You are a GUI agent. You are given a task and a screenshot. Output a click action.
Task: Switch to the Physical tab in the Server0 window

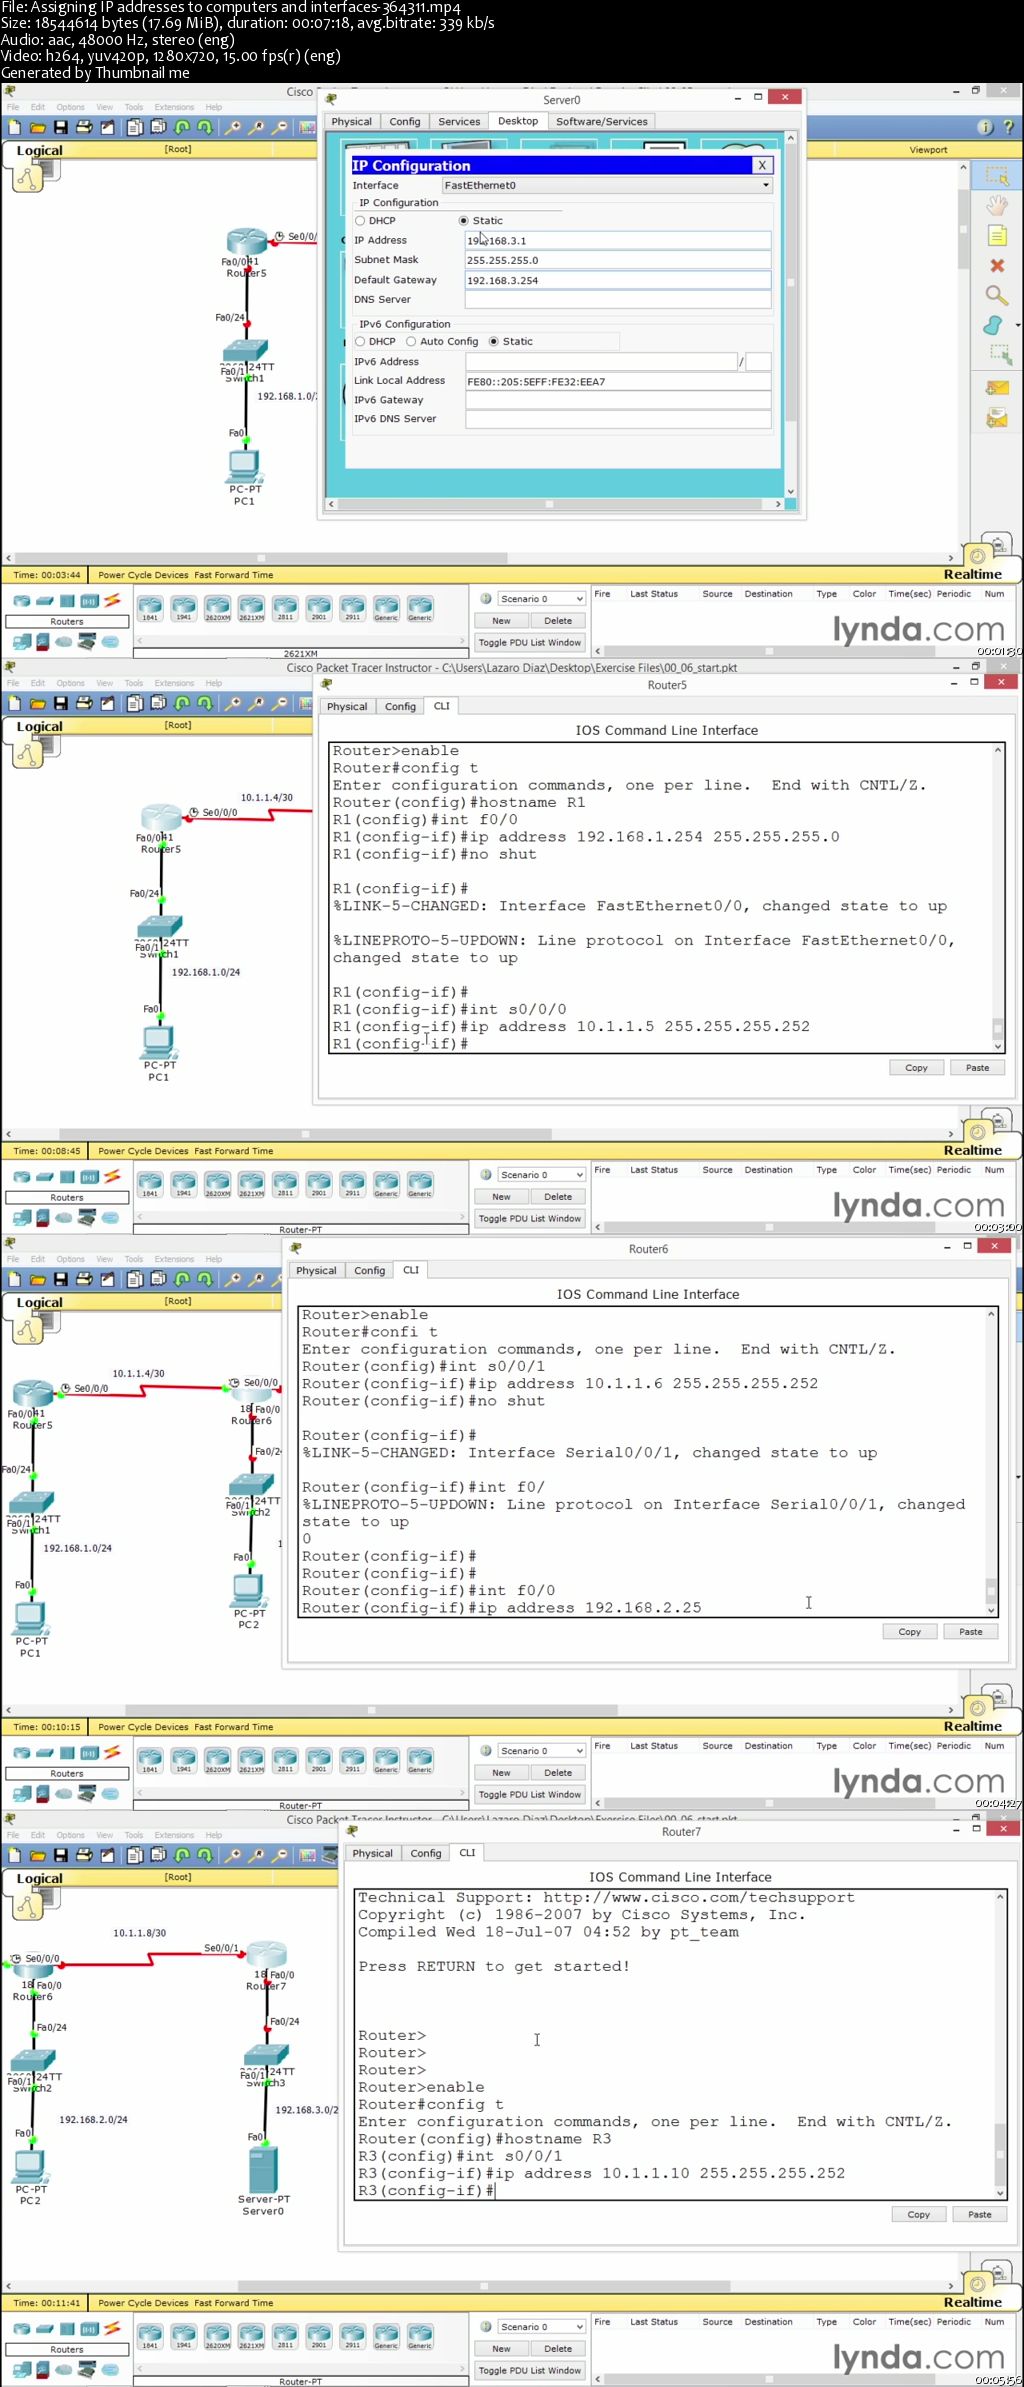[x=352, y=122]
